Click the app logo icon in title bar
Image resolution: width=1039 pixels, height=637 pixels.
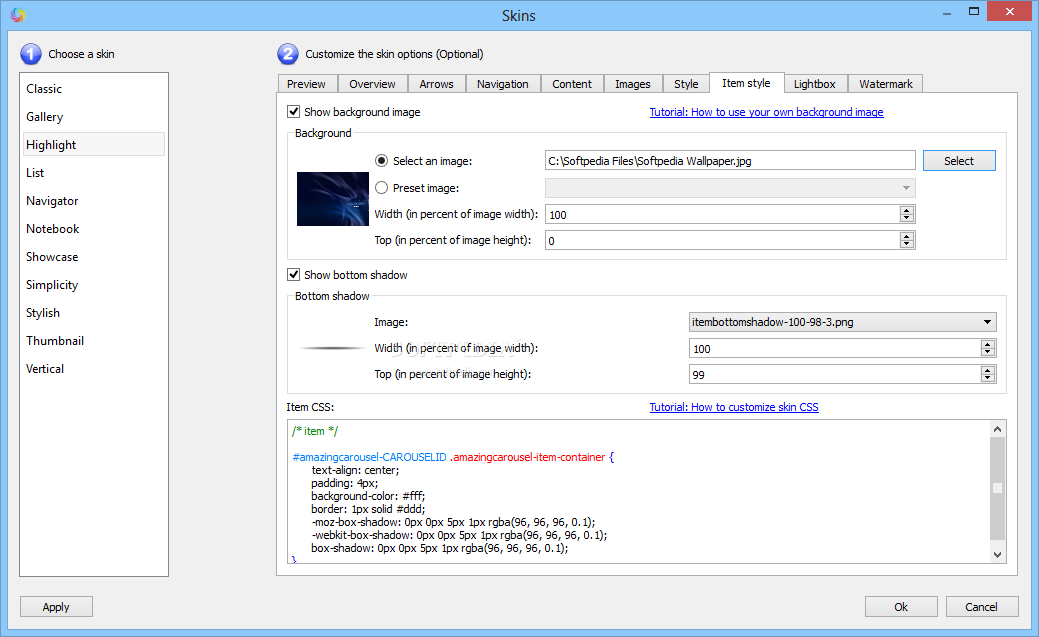click(x=18, y=15)
